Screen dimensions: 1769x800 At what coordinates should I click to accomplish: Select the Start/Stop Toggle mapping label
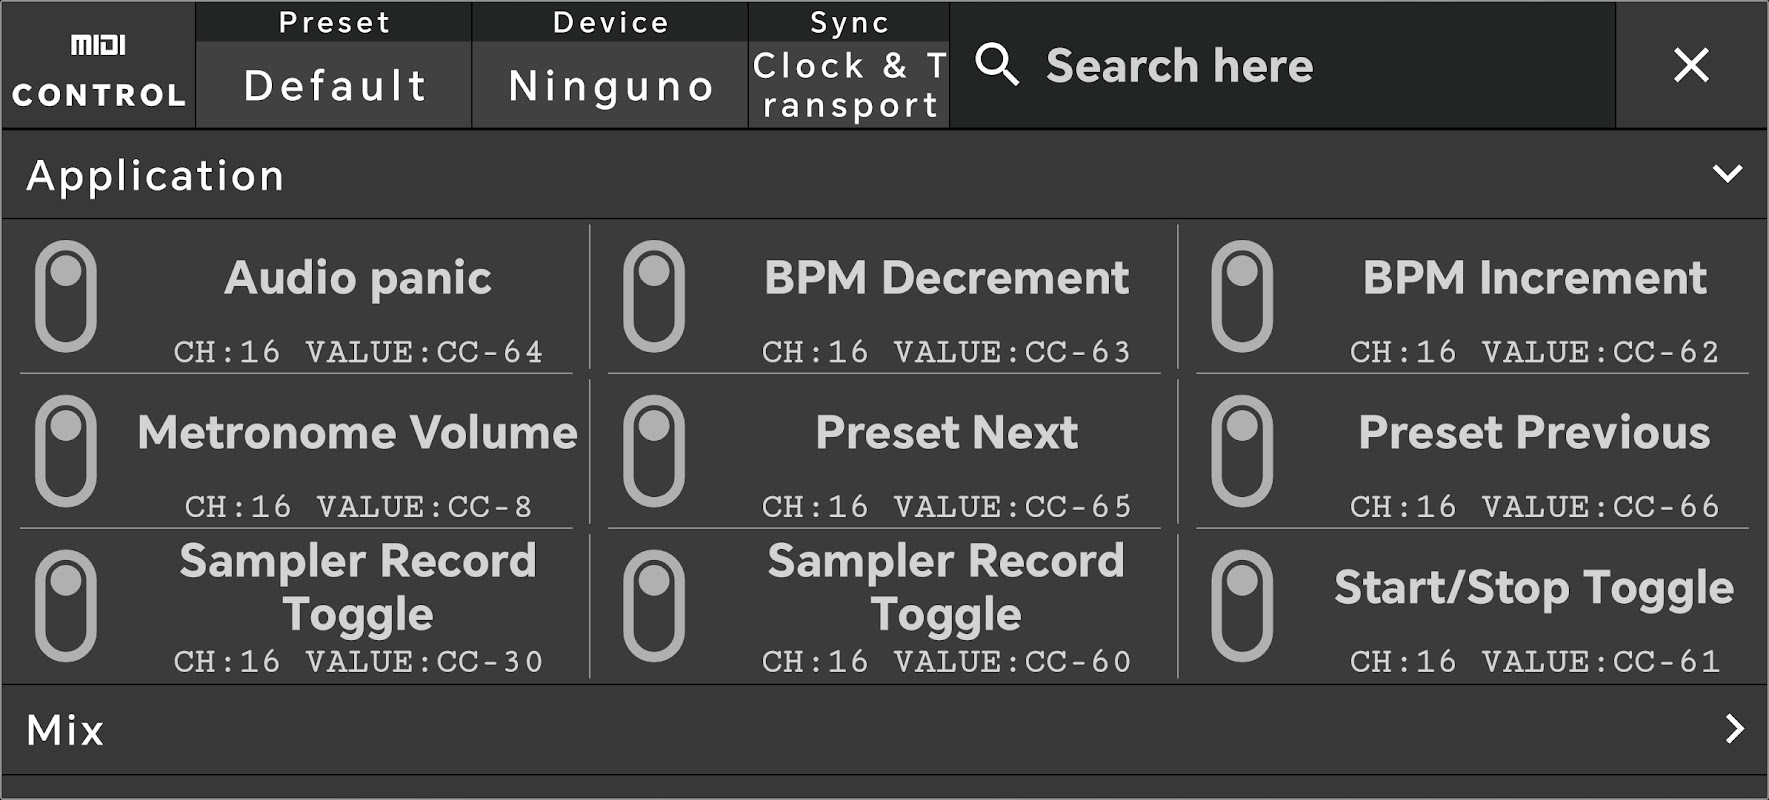(1534, 588)
